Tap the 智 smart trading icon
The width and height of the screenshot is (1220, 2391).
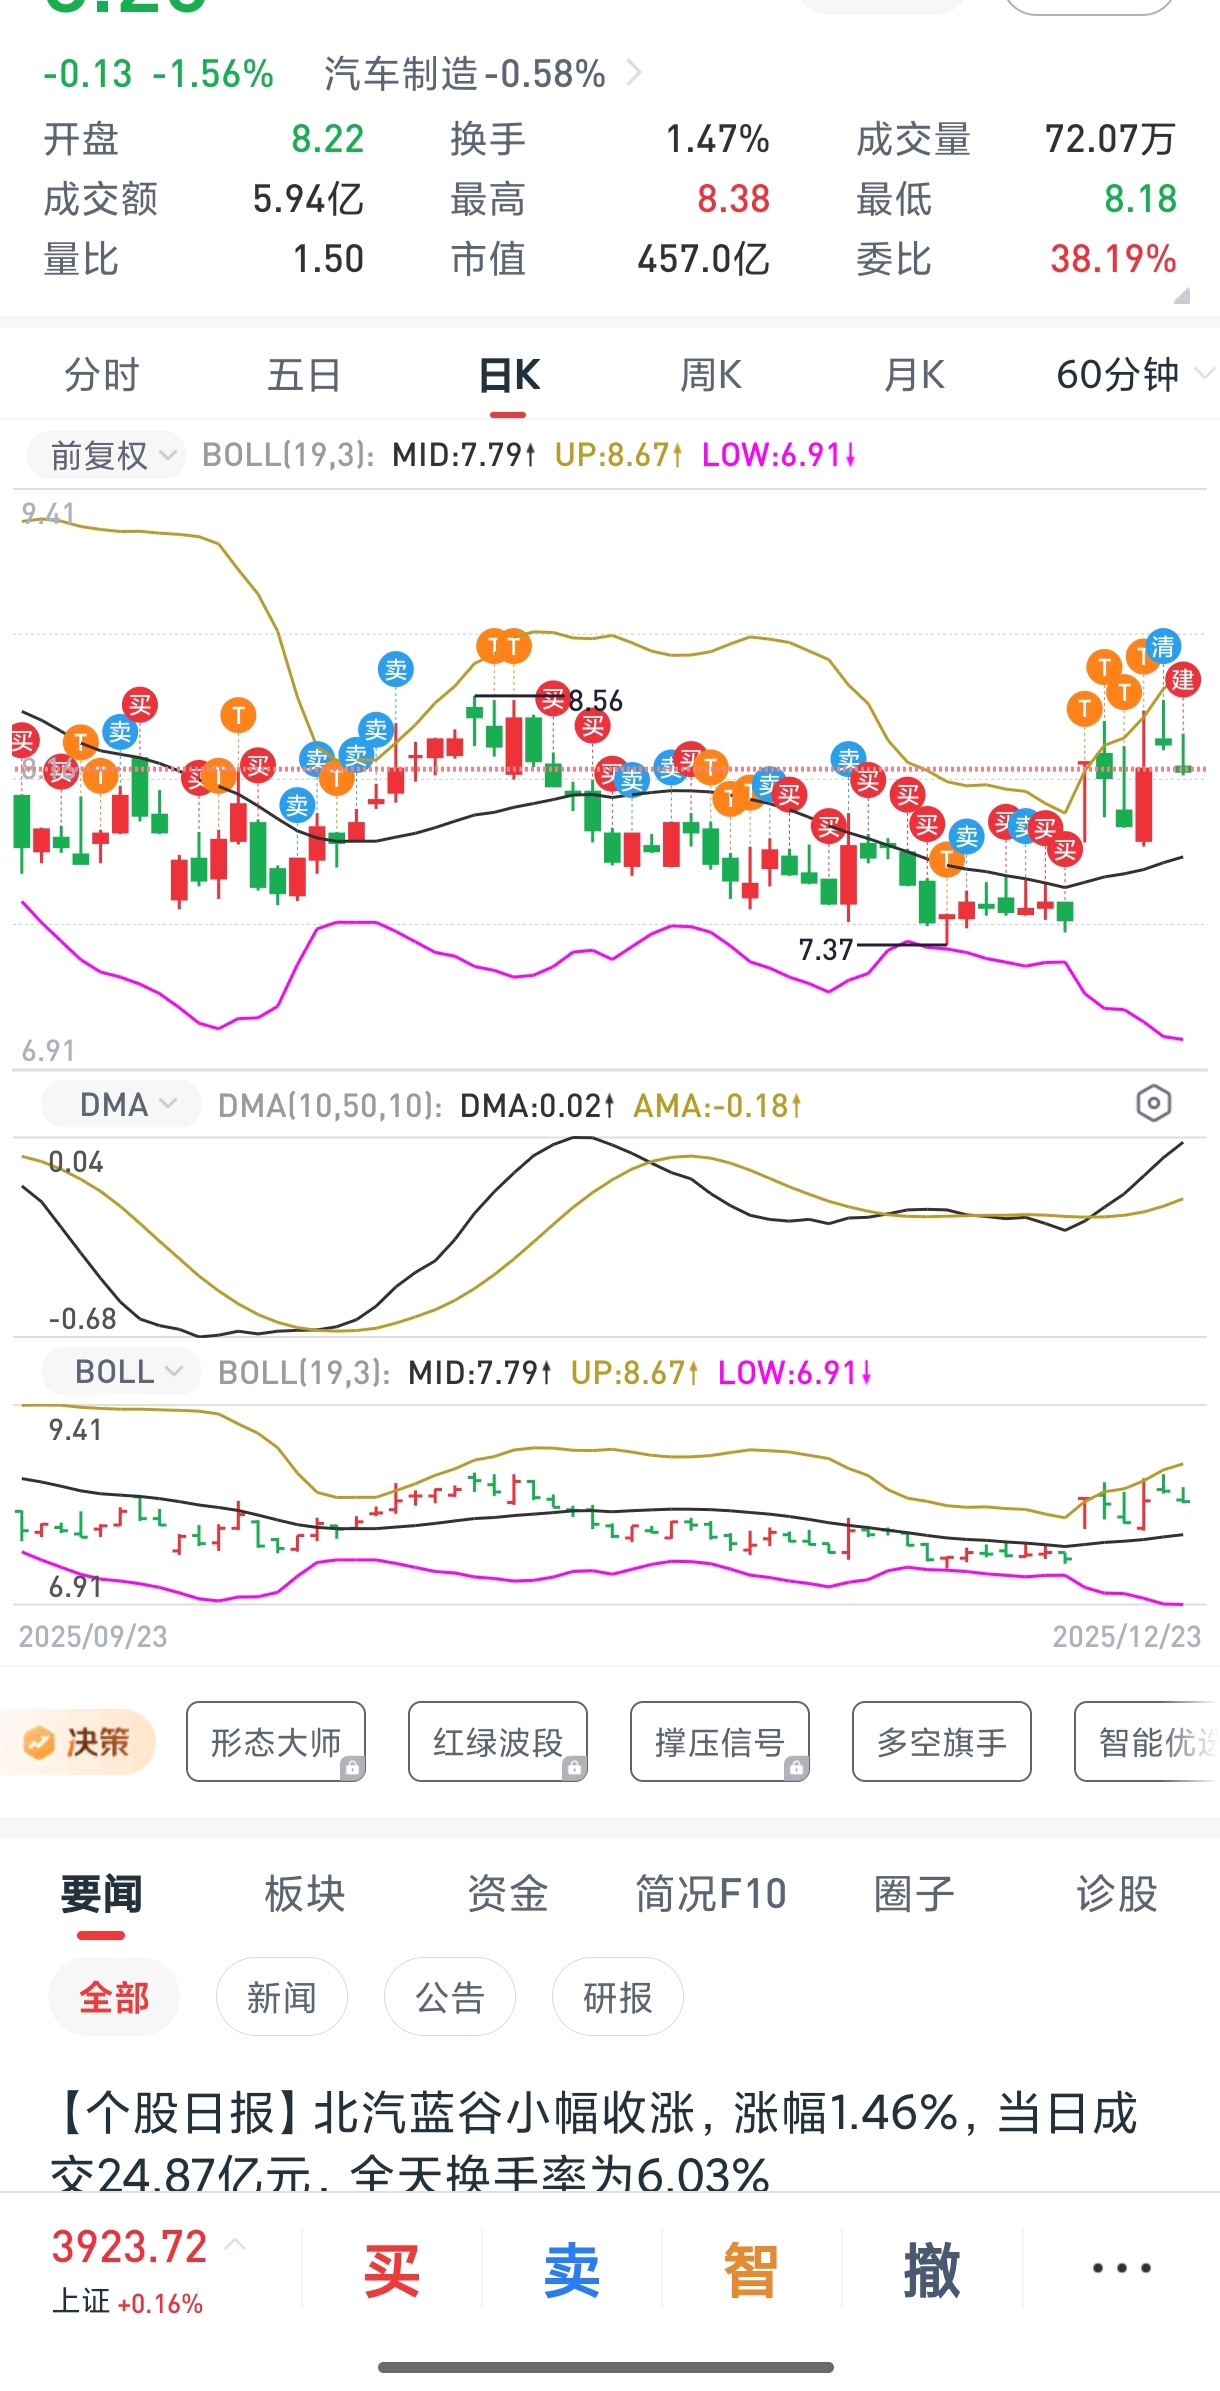pyautogui.click(x=751, y=2270)
